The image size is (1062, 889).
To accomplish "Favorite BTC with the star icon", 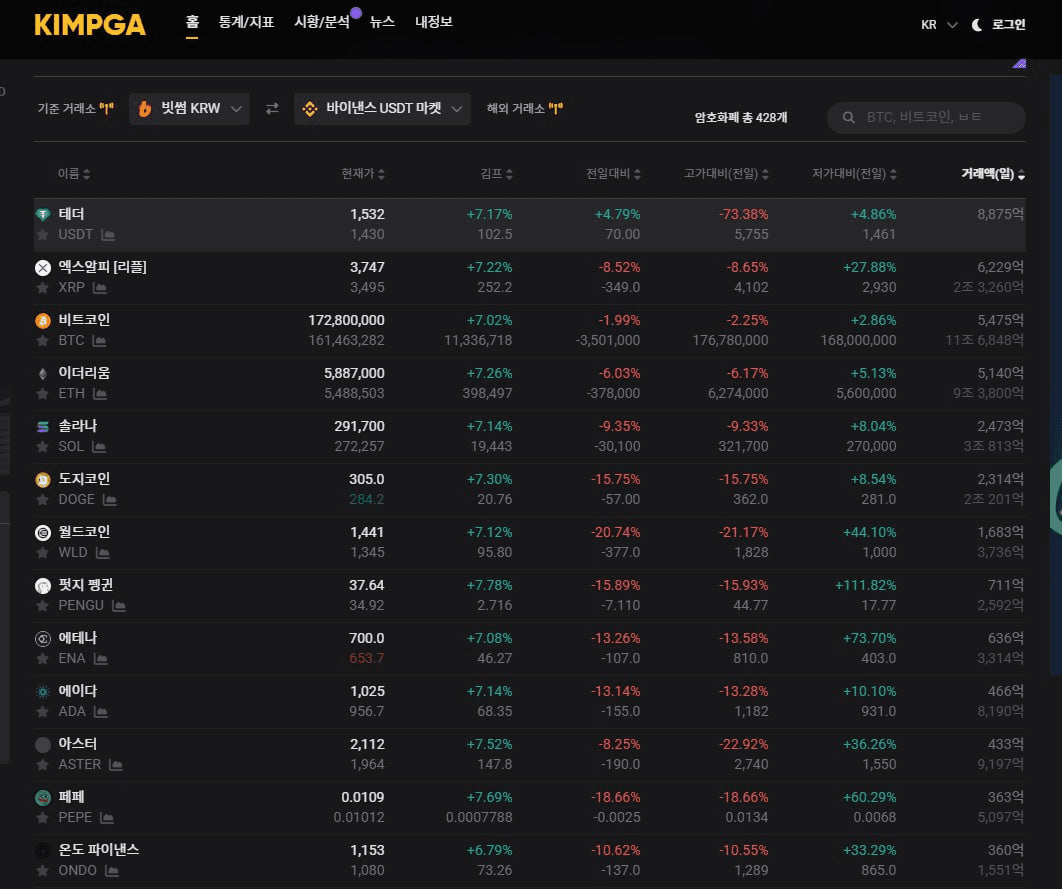I will pos(43,341).
